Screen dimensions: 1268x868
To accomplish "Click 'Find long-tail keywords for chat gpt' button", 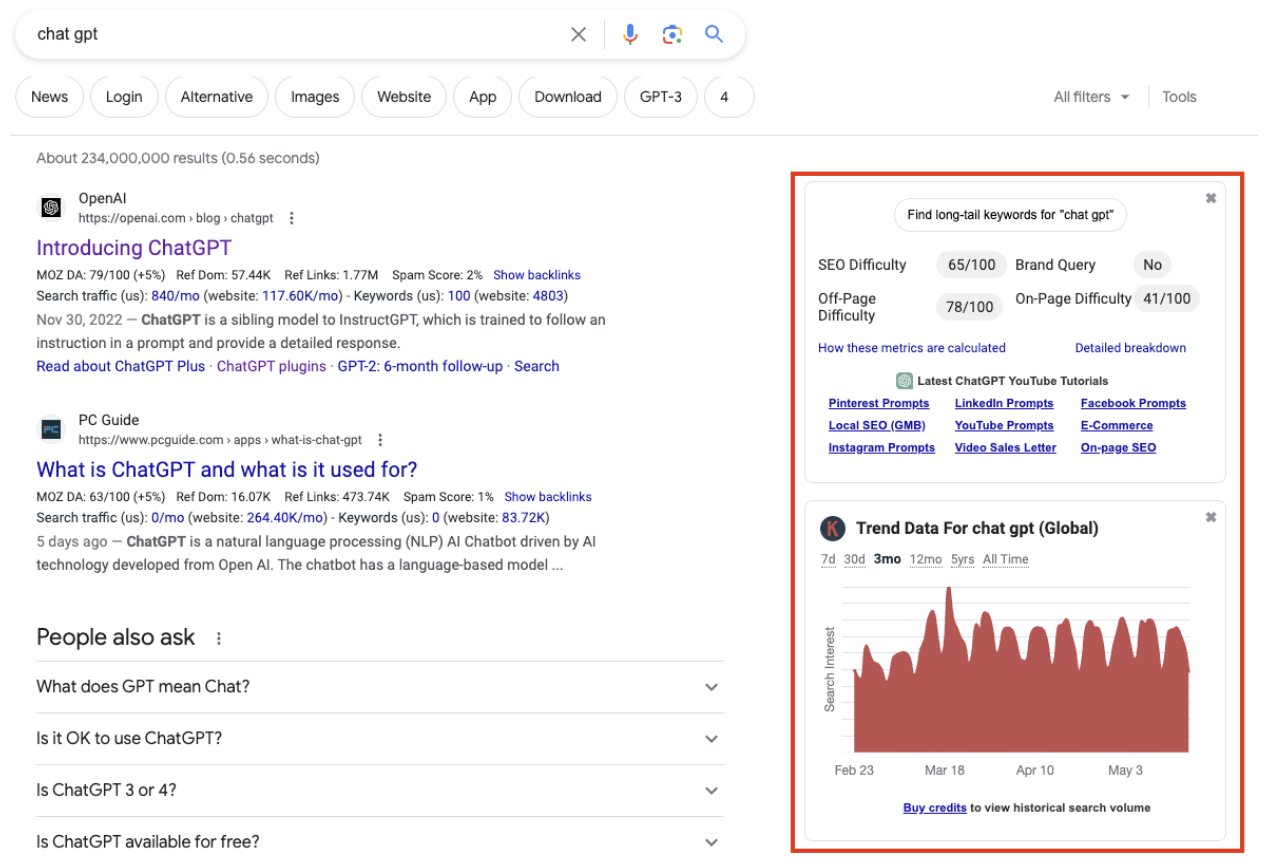I will point(1010,215).
